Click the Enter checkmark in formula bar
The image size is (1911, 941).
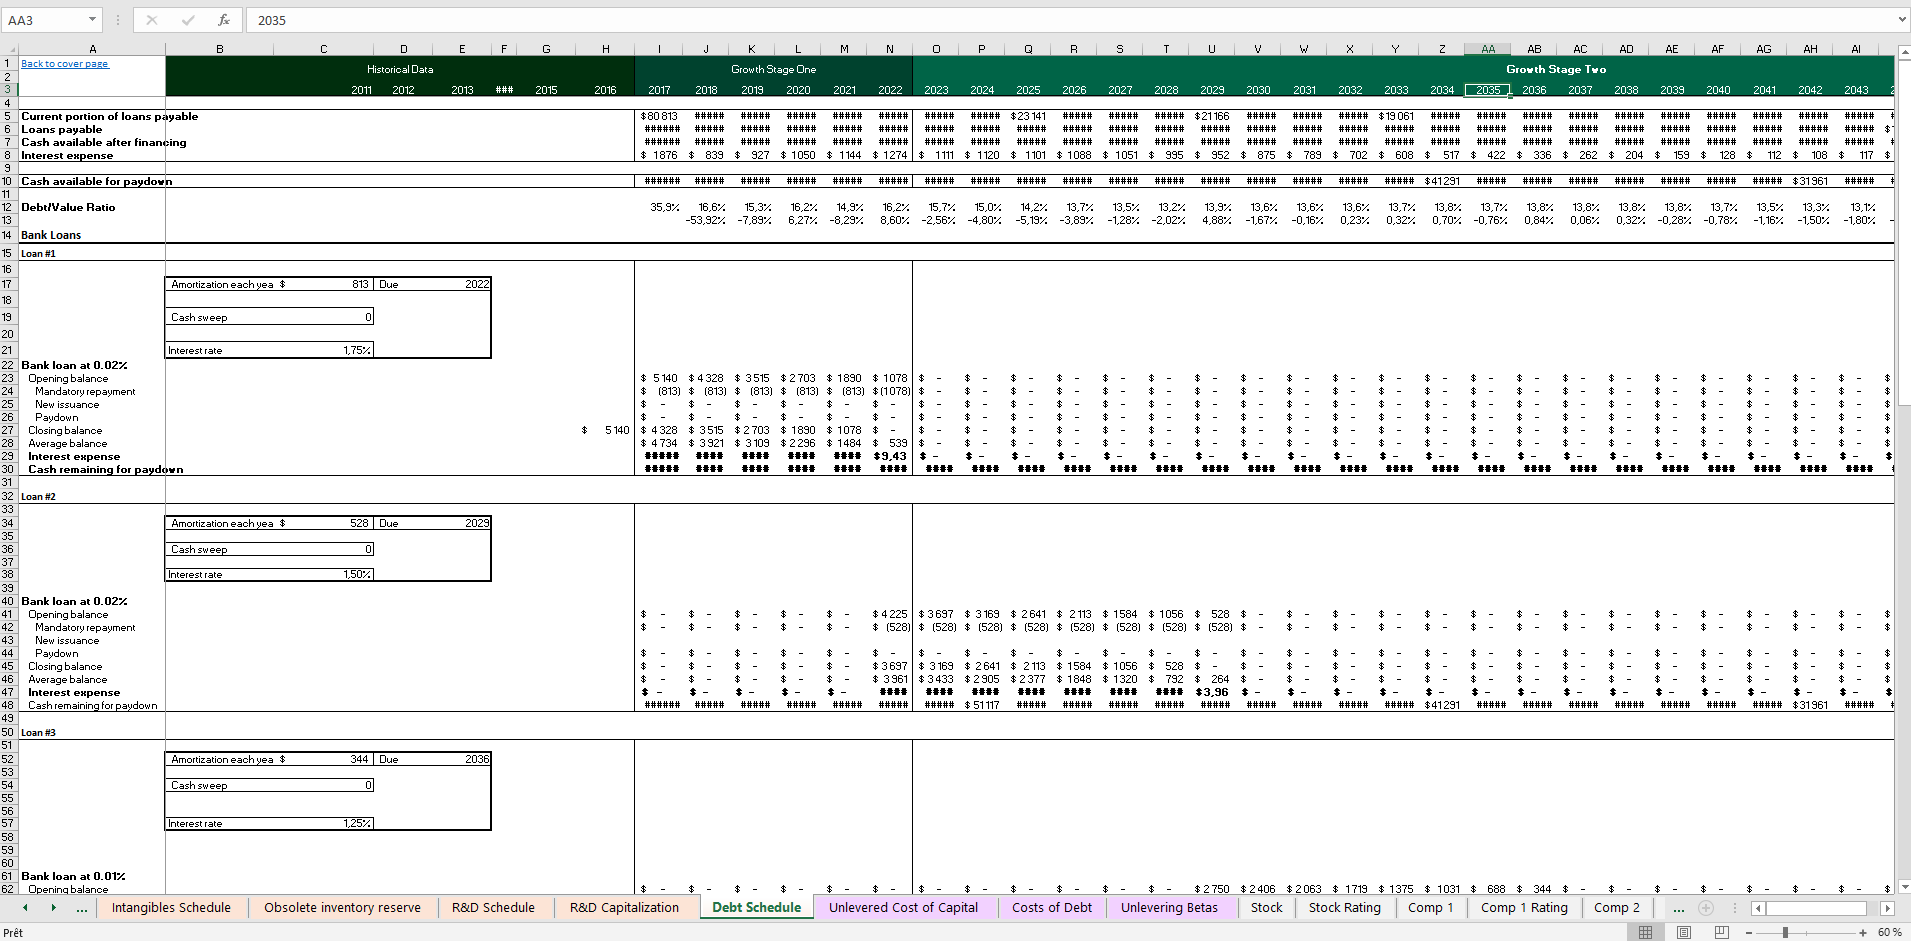[188, 20]
